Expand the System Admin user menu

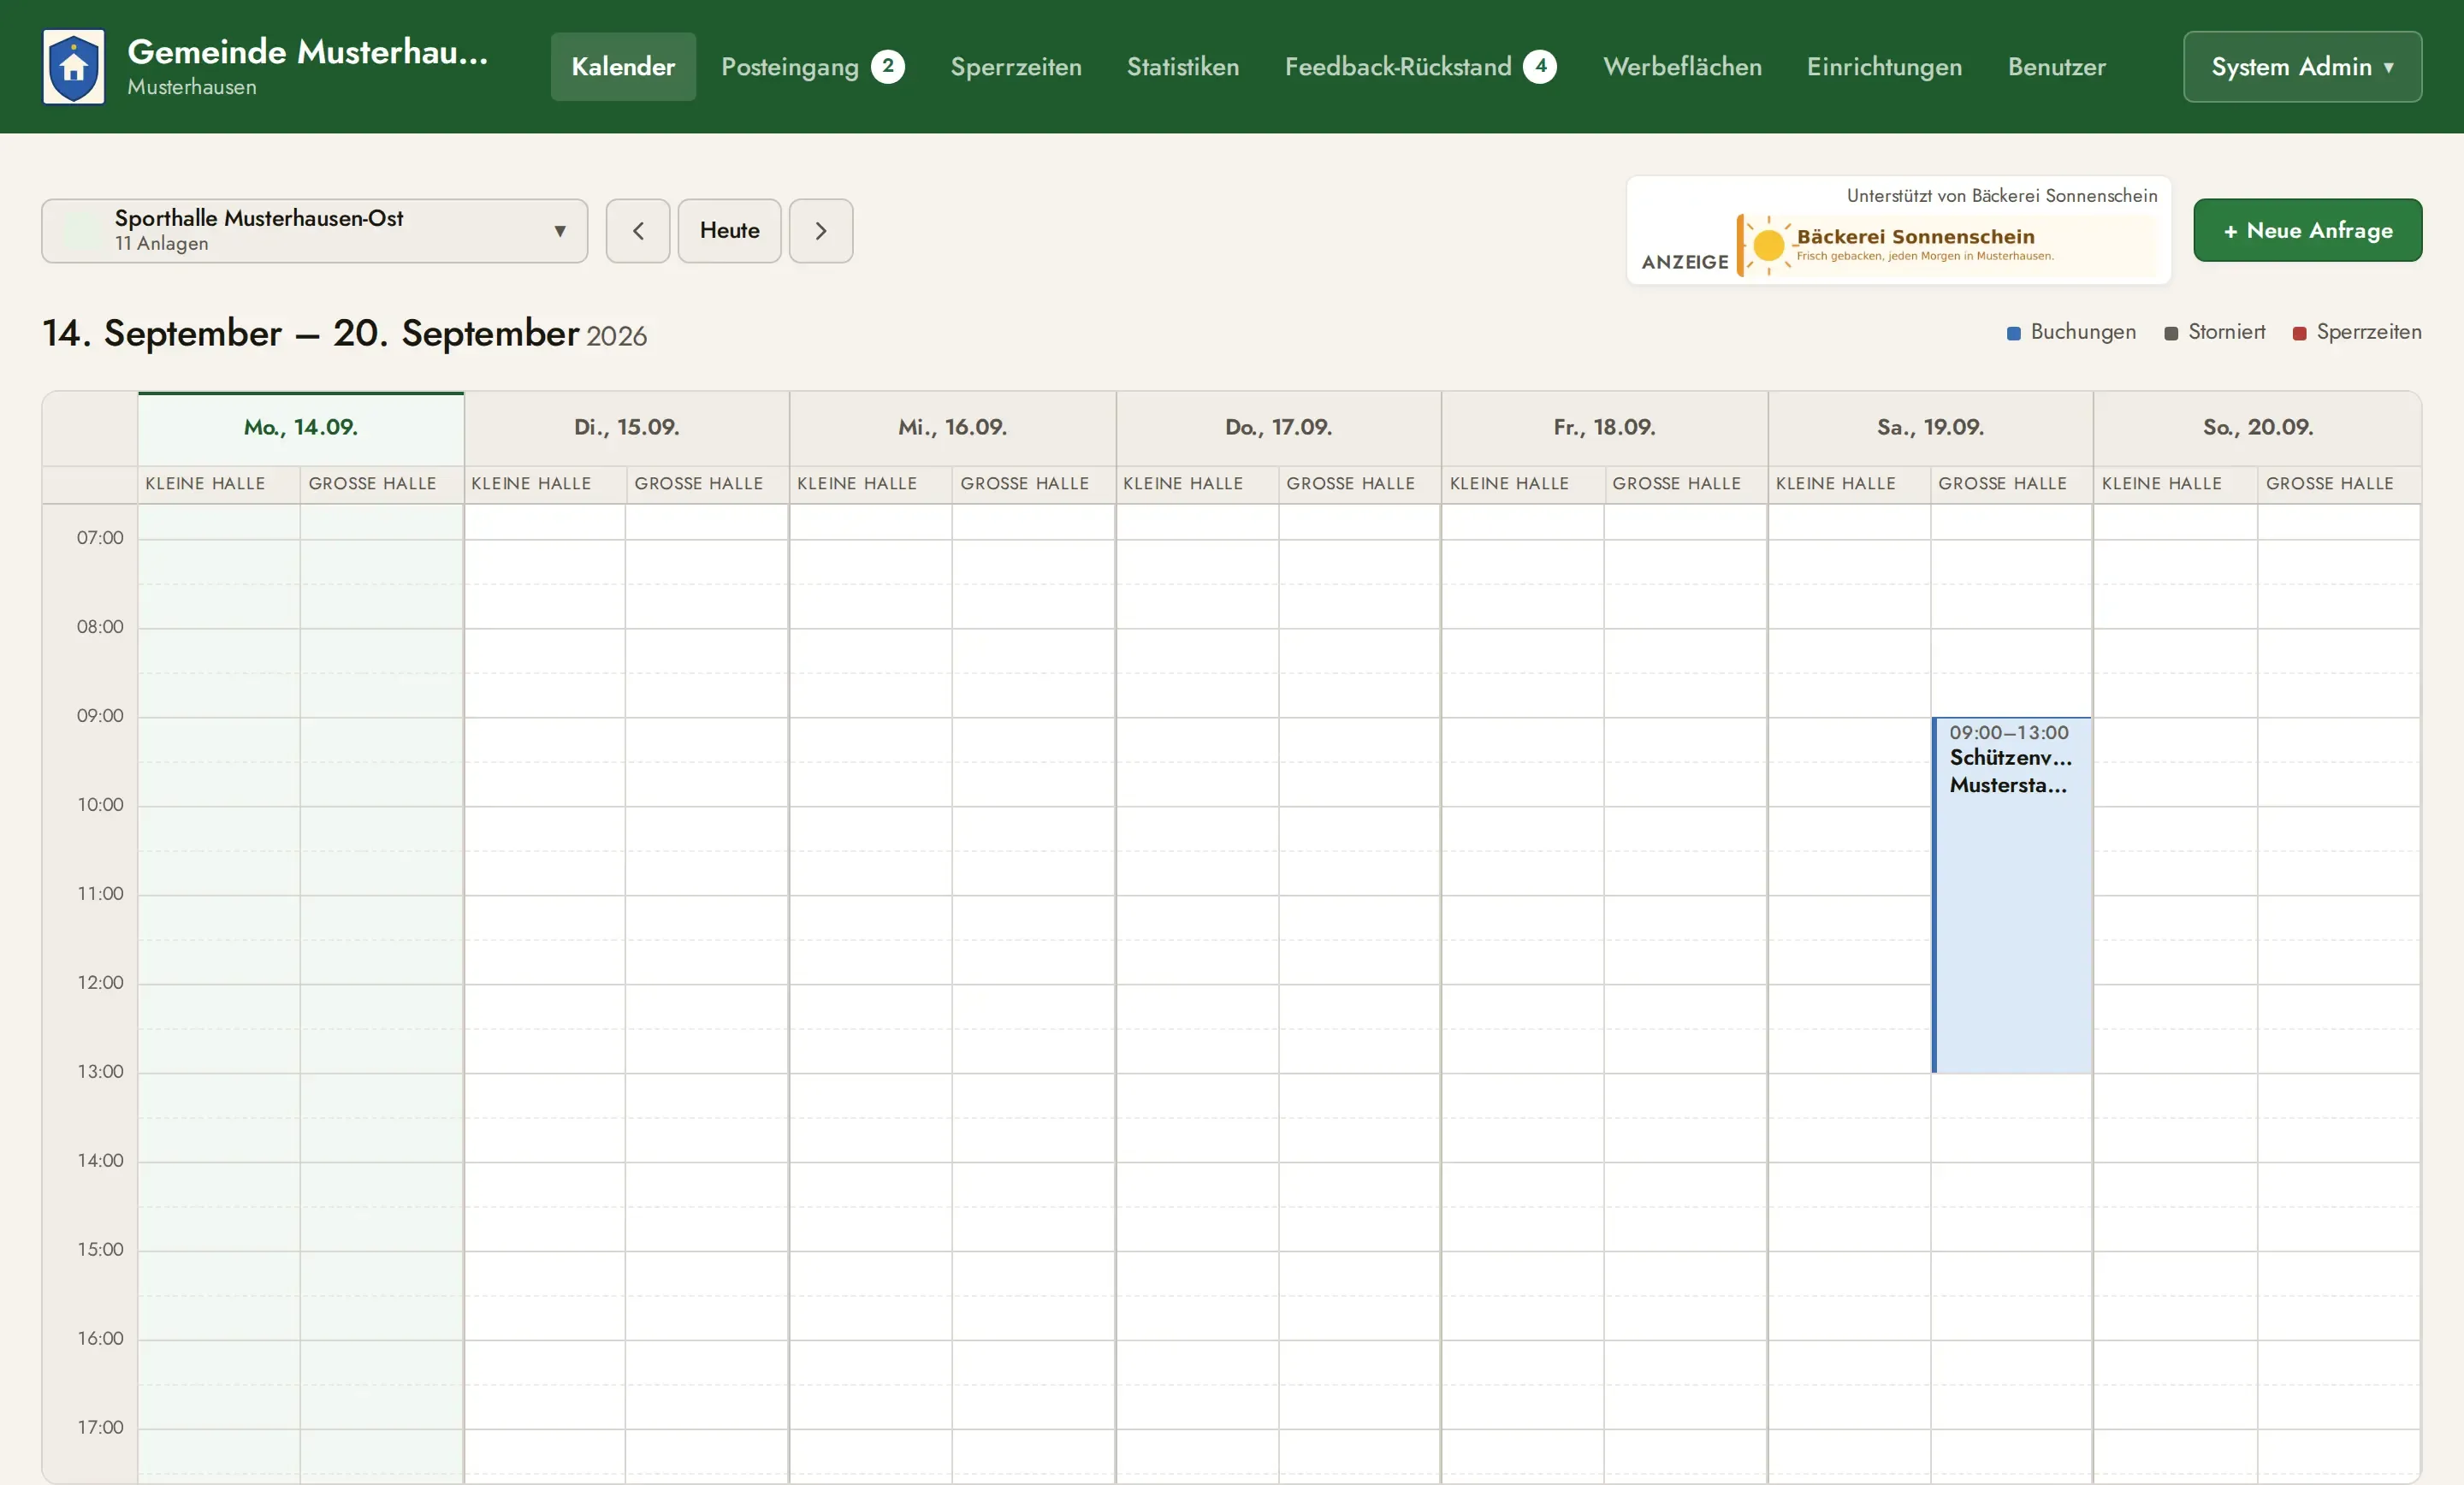tap(2302, 67)
